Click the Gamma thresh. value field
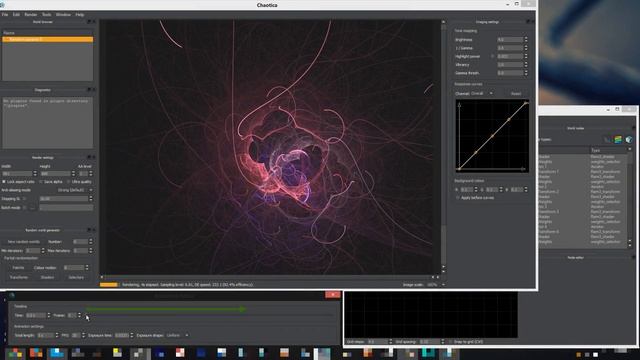640x360 pixels. [510, 73]
